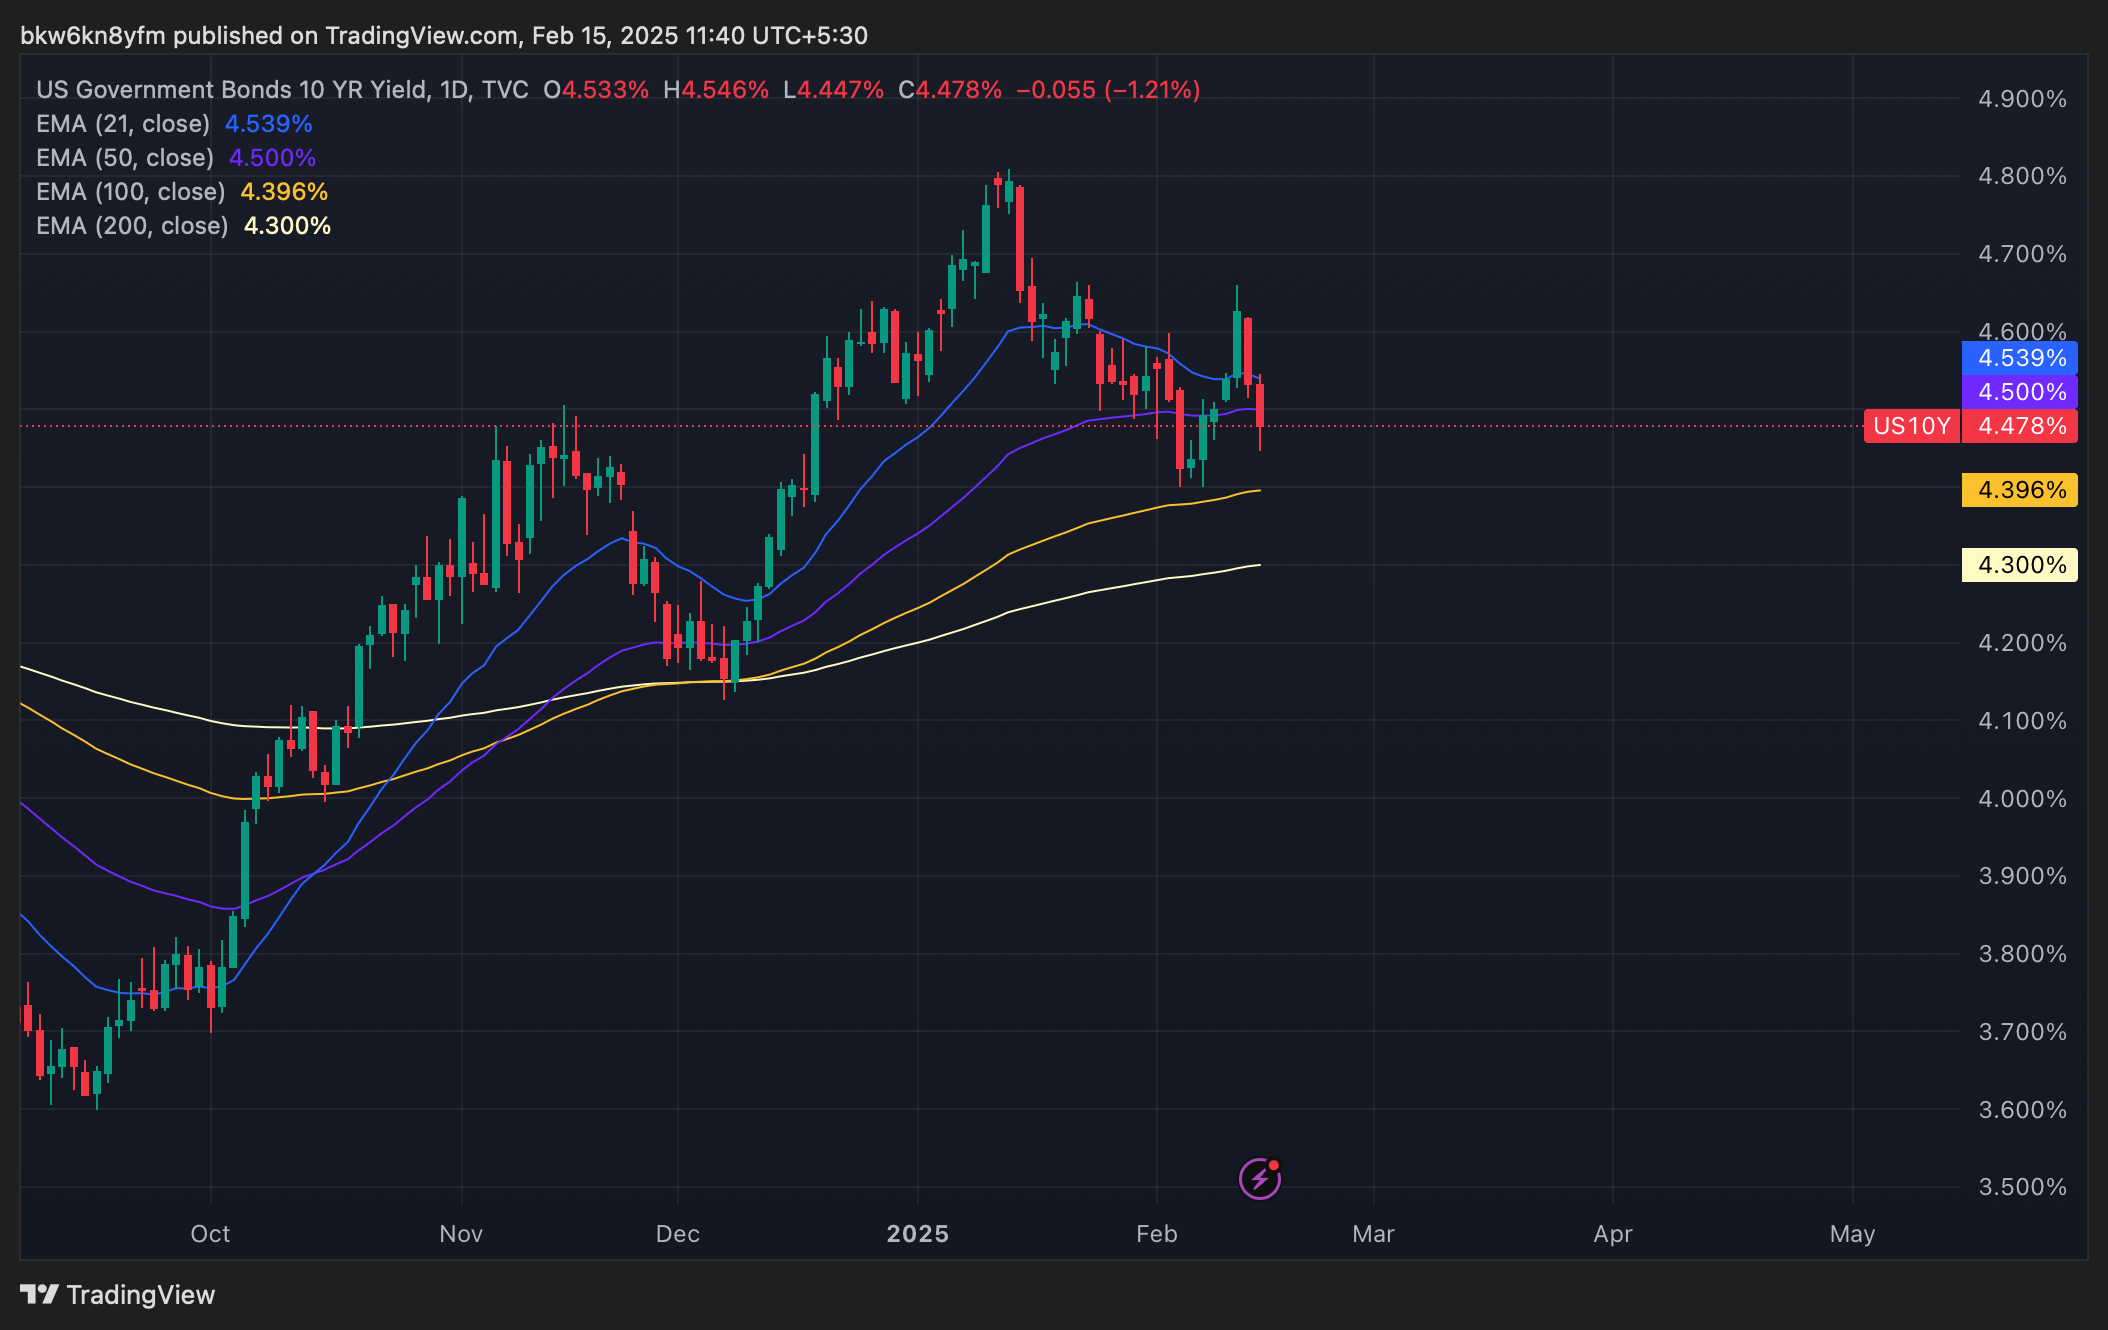2108x1330 pixels.
Task: Click the purple lightning bolt event icon
Action: click(x=1259, y=1179)
